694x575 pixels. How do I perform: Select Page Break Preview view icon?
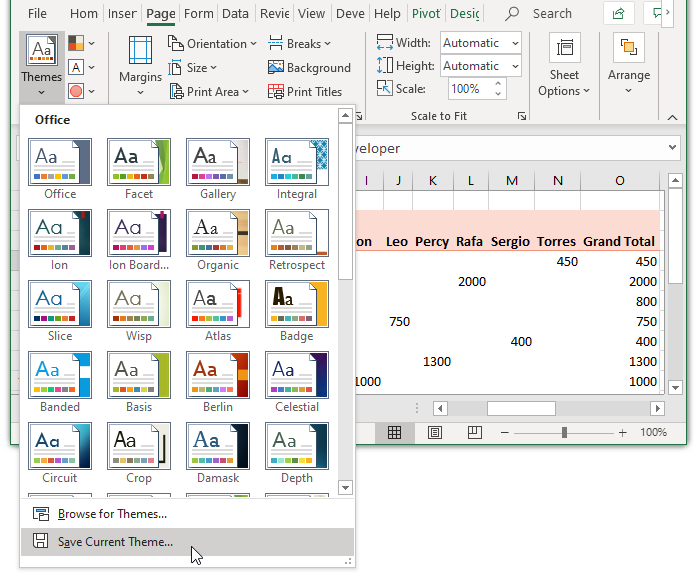pyautogui.click(x=473, y=433)
